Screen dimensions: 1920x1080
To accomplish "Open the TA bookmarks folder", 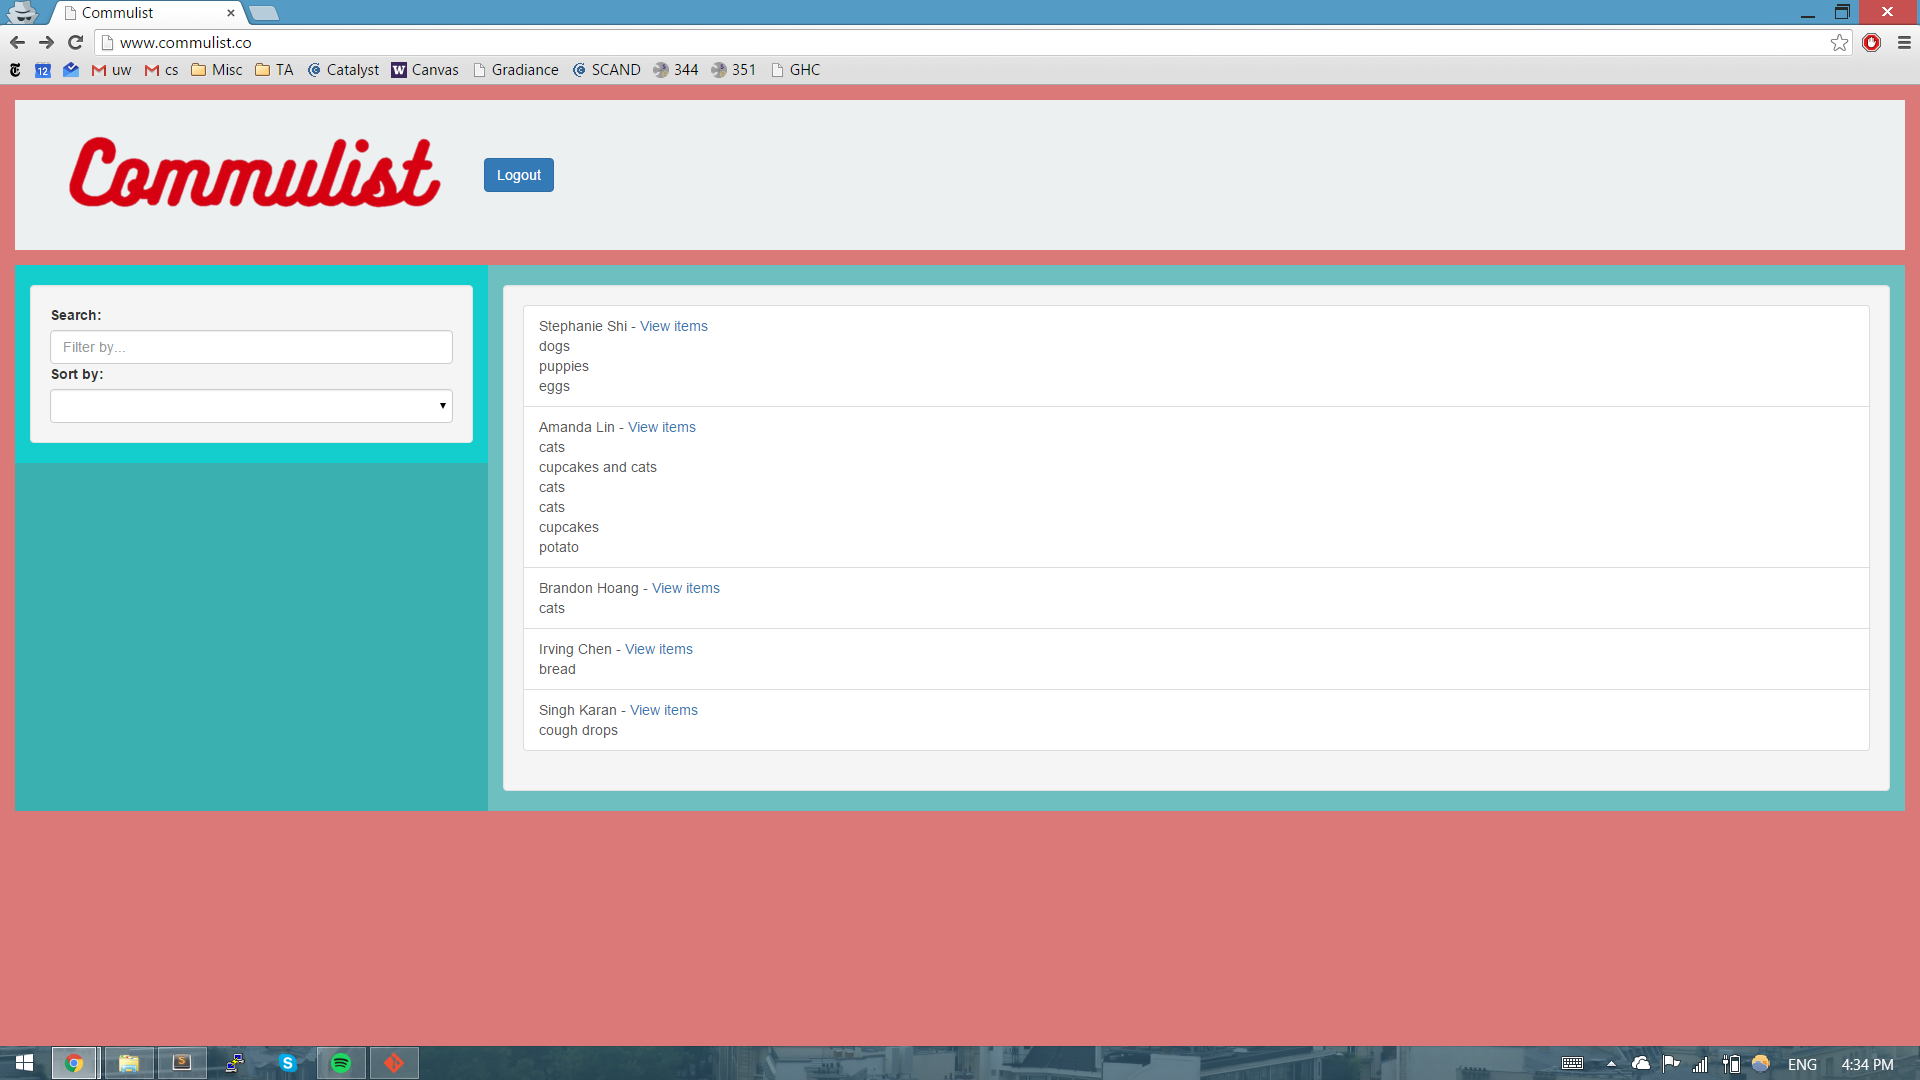I will (x=274, y=70).
